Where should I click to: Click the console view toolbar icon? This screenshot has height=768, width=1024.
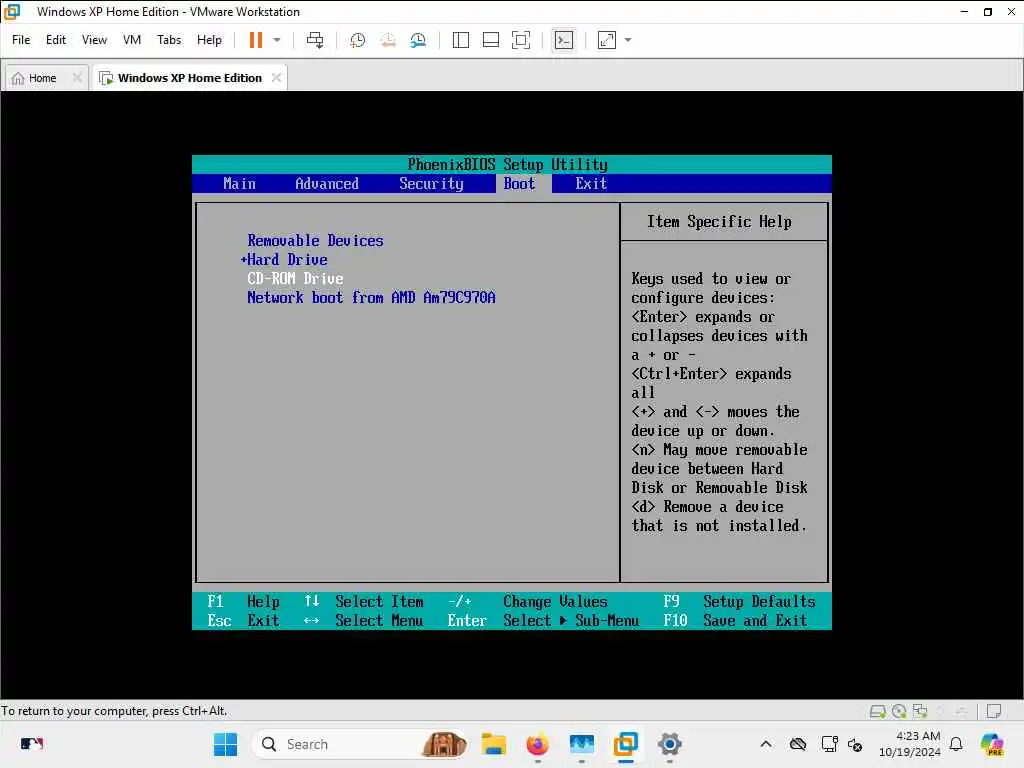pos(564,40)
